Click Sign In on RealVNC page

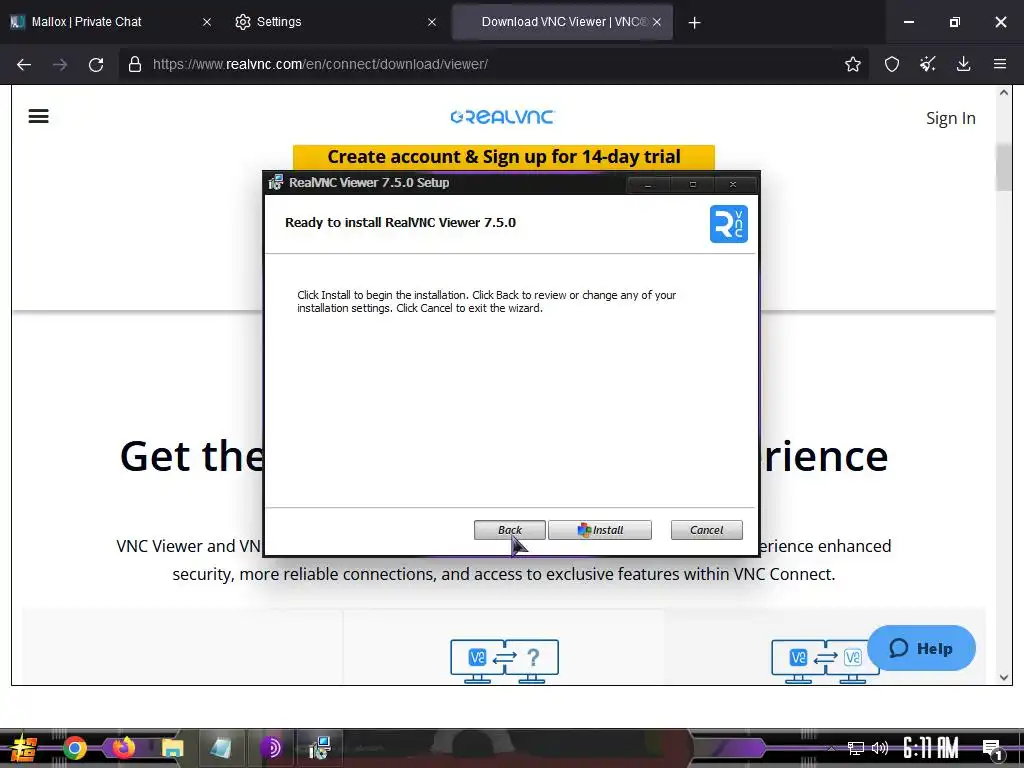[951, 118]
